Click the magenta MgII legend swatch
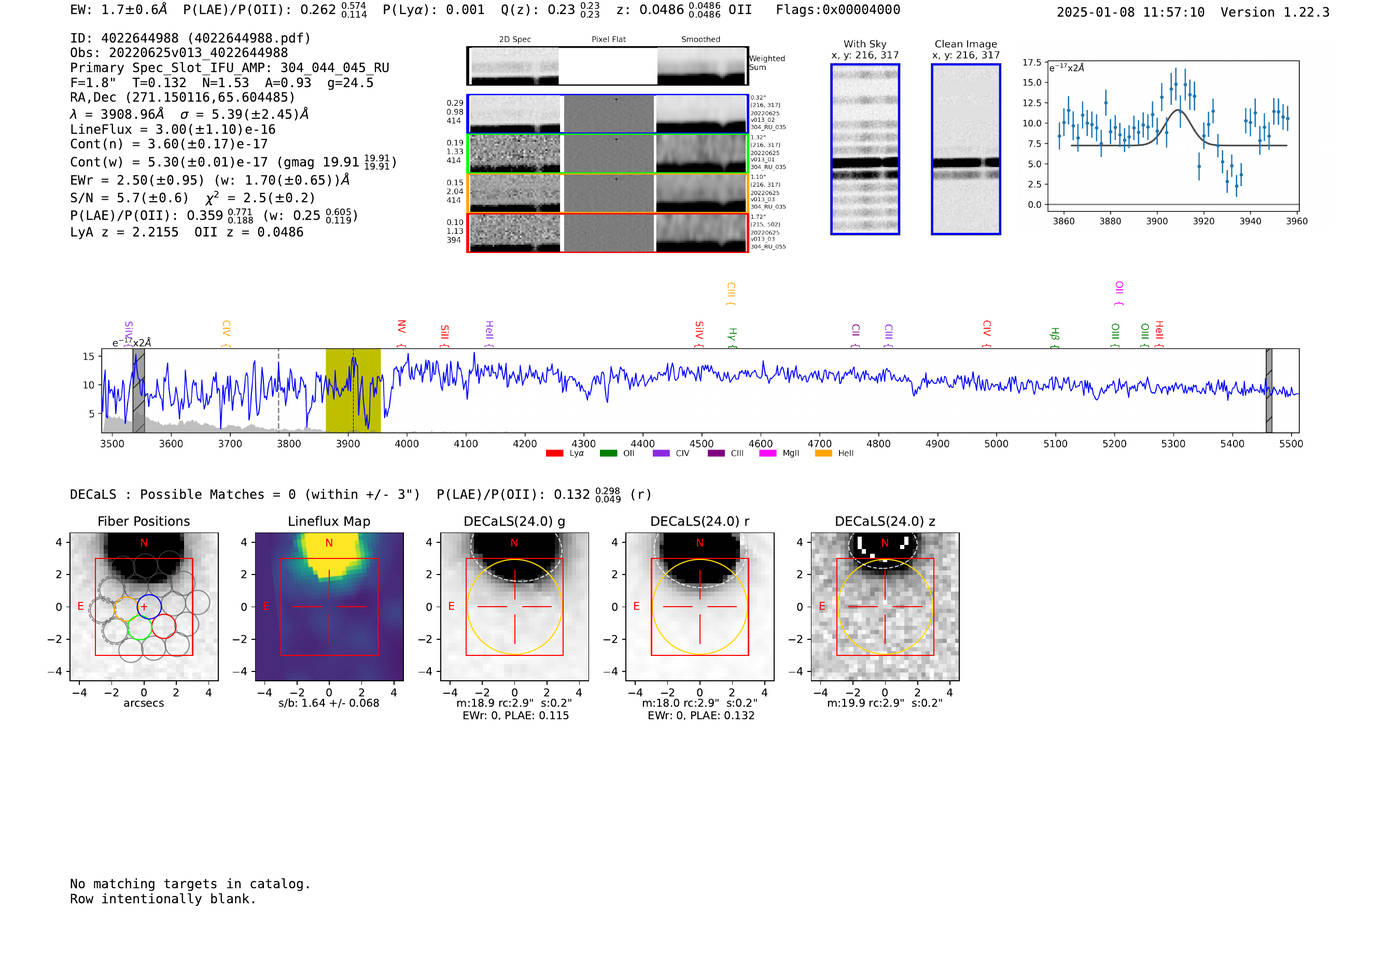Viewport: 1400px width, 953px height. coord(768,454)
